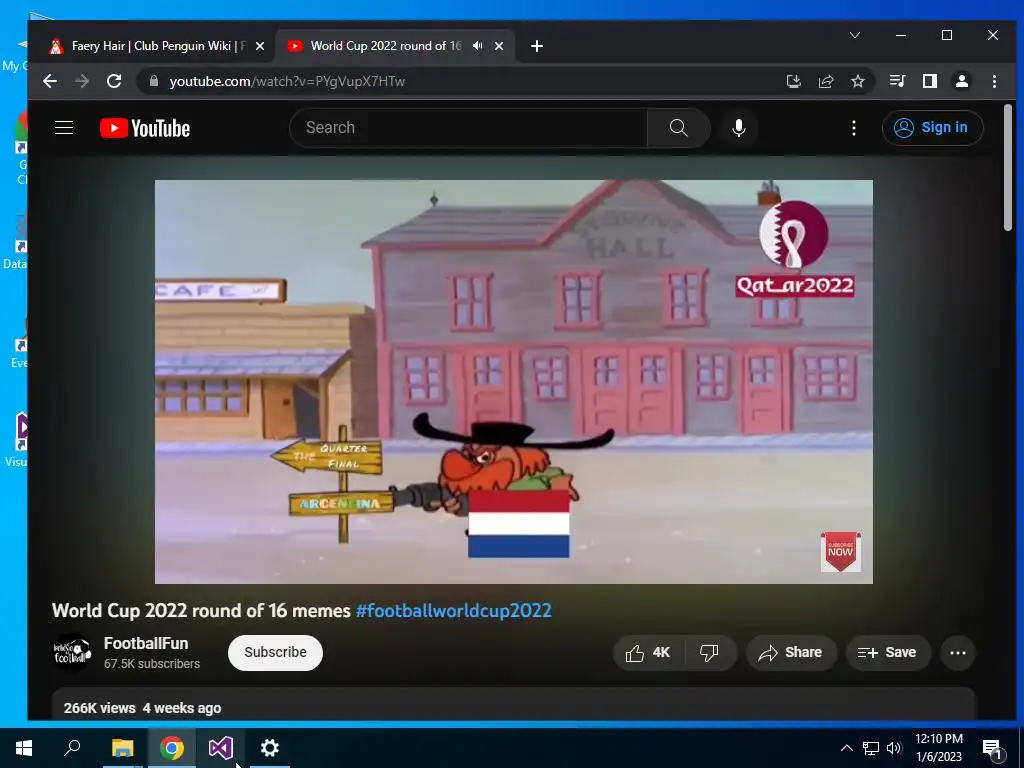1024x768 pixels.
Task: Like the video with thumbs up
Action: point(649,652)
